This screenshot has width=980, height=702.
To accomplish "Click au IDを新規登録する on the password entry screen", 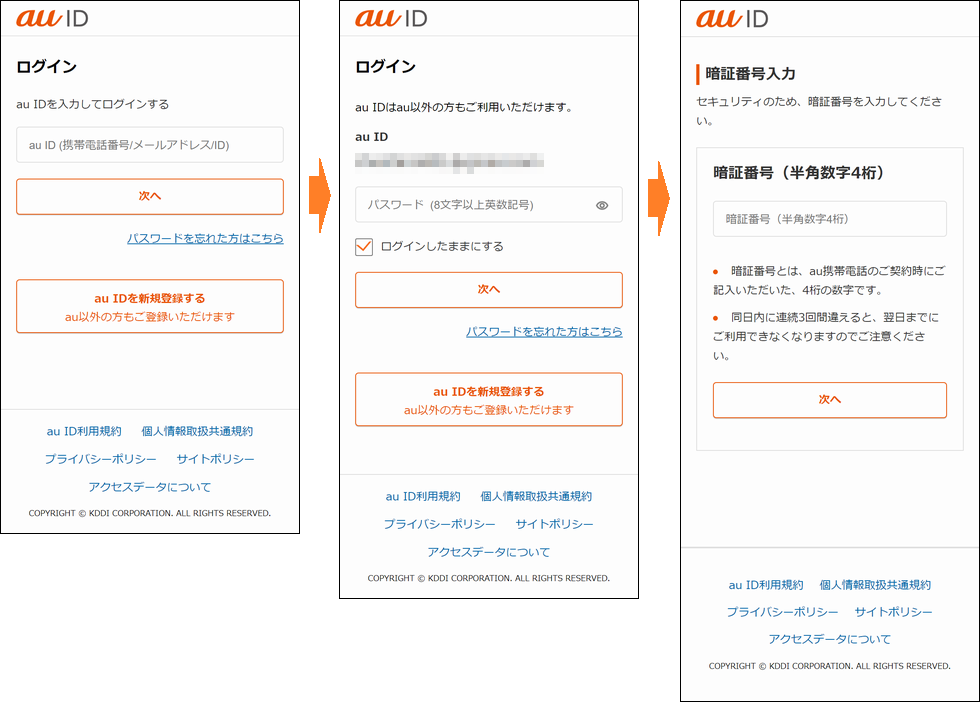I will [488, 400].
